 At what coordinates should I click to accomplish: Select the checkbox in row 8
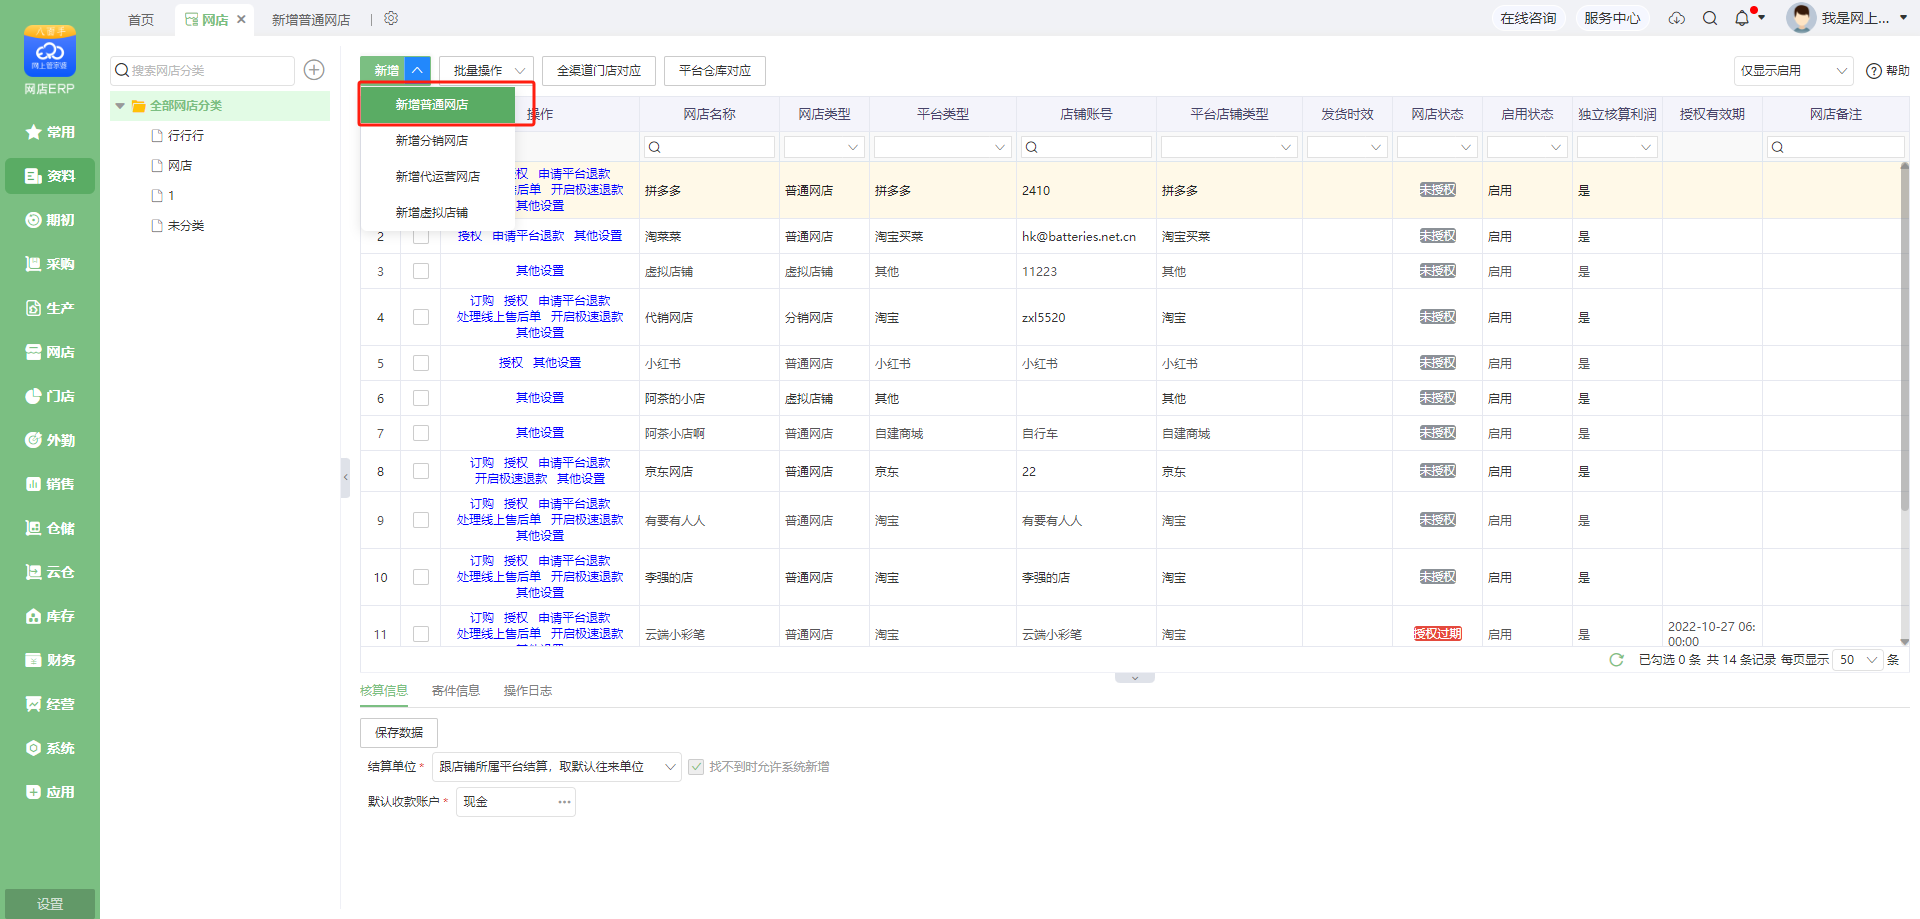pyautogui.click(x=421, y=471)
